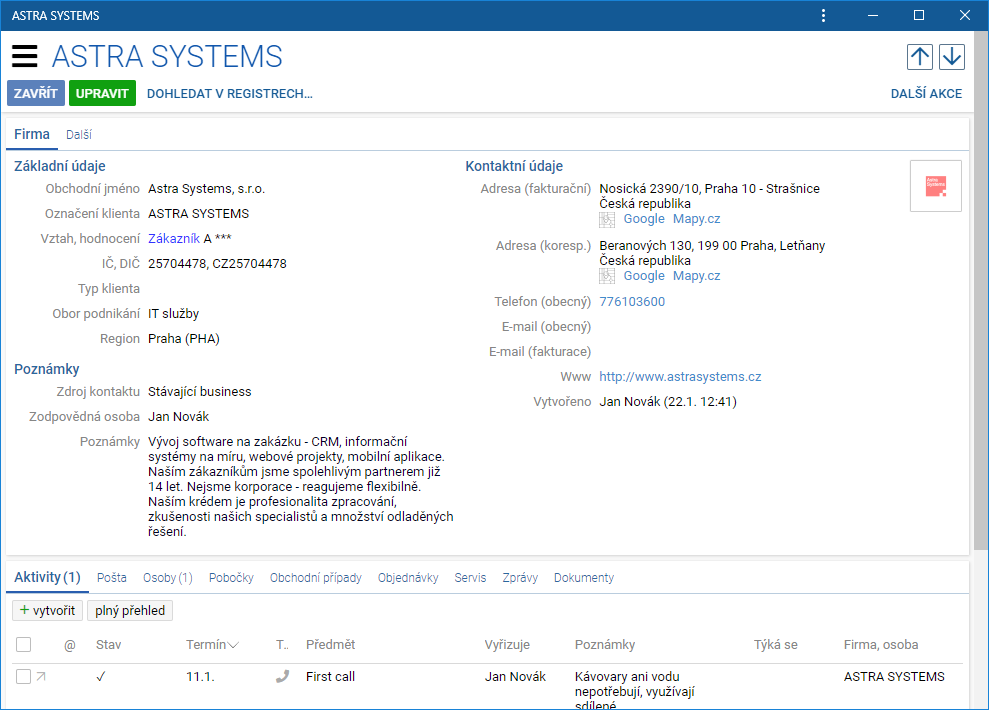This screenshot has height=710, width=989.
Task: Click the Poznámky column header in activities
Action: coord(605,644)
